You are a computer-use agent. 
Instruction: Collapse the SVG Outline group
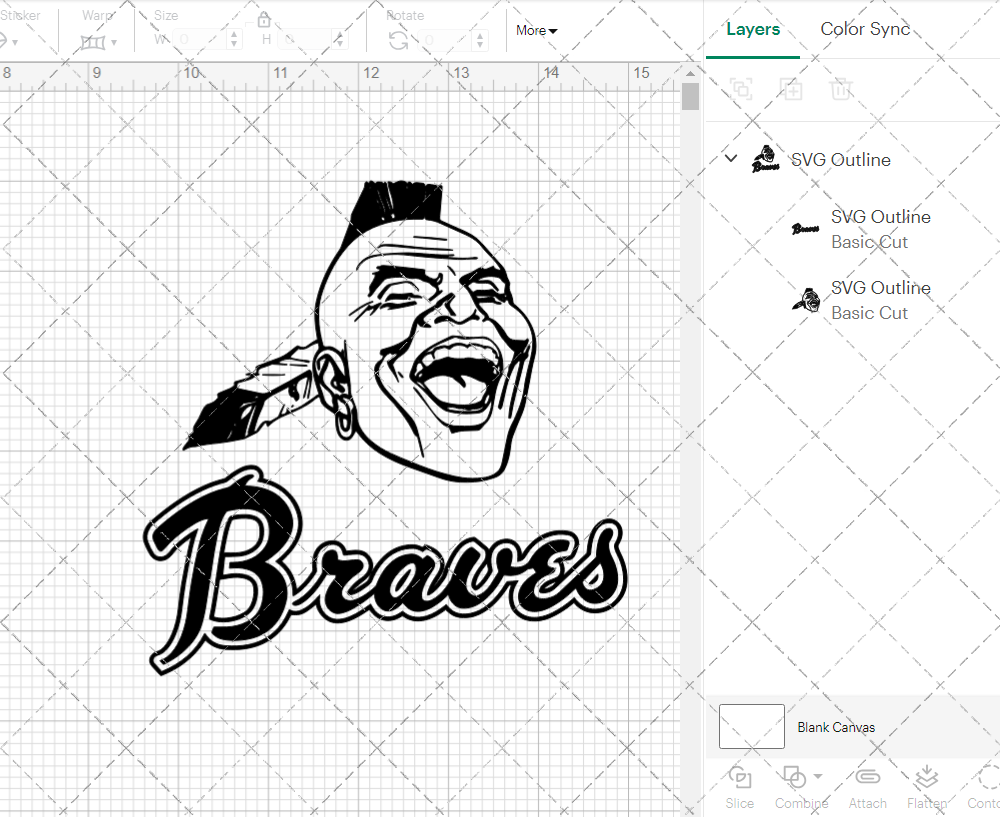click(730, 158)
